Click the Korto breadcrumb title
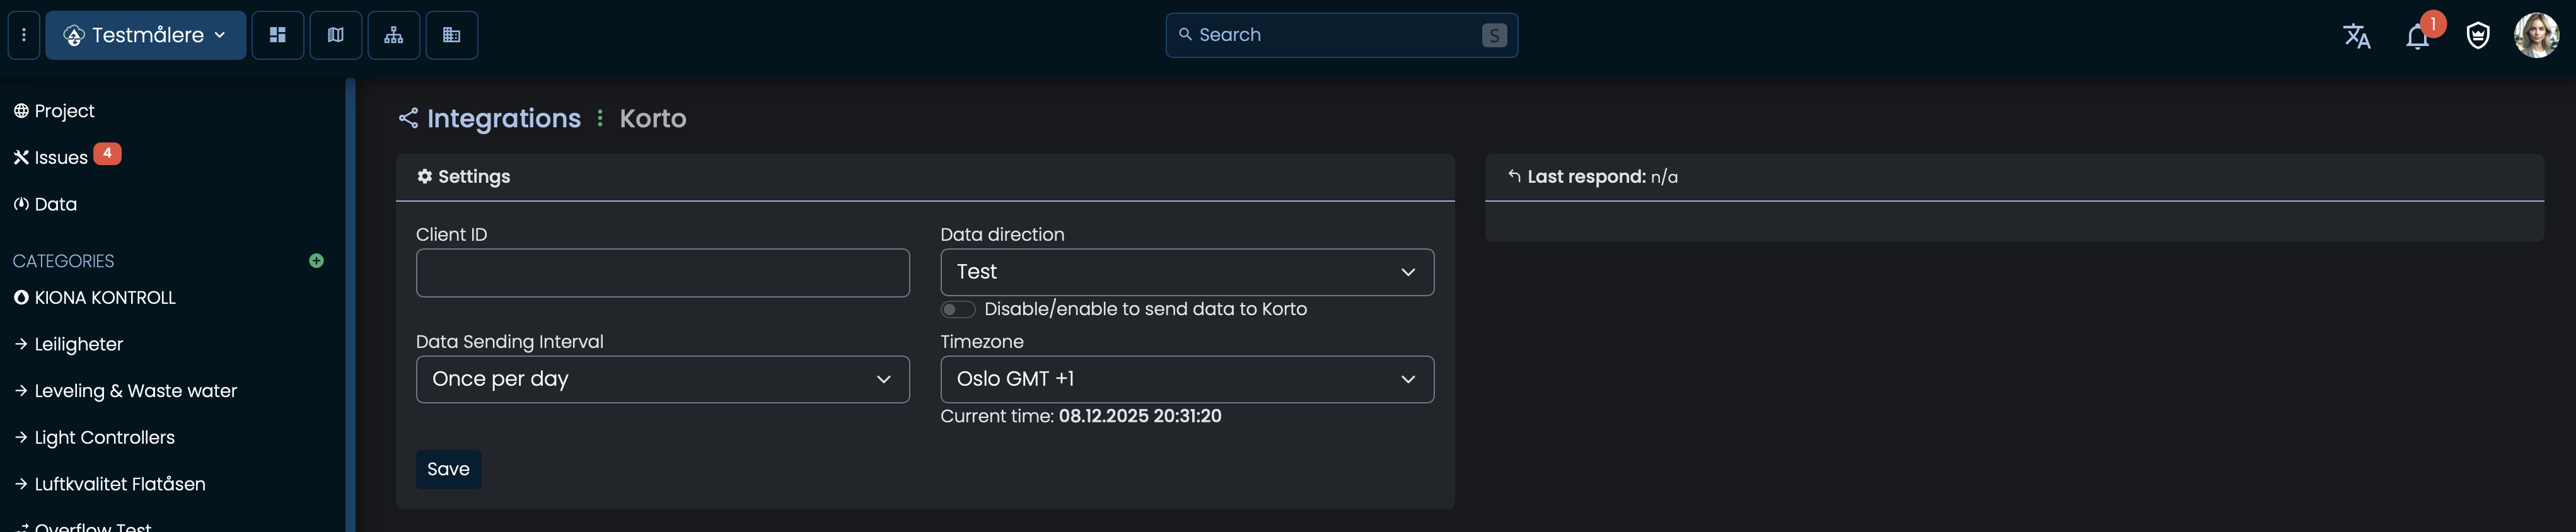2576x532 pixels. (x=653, y=118)
